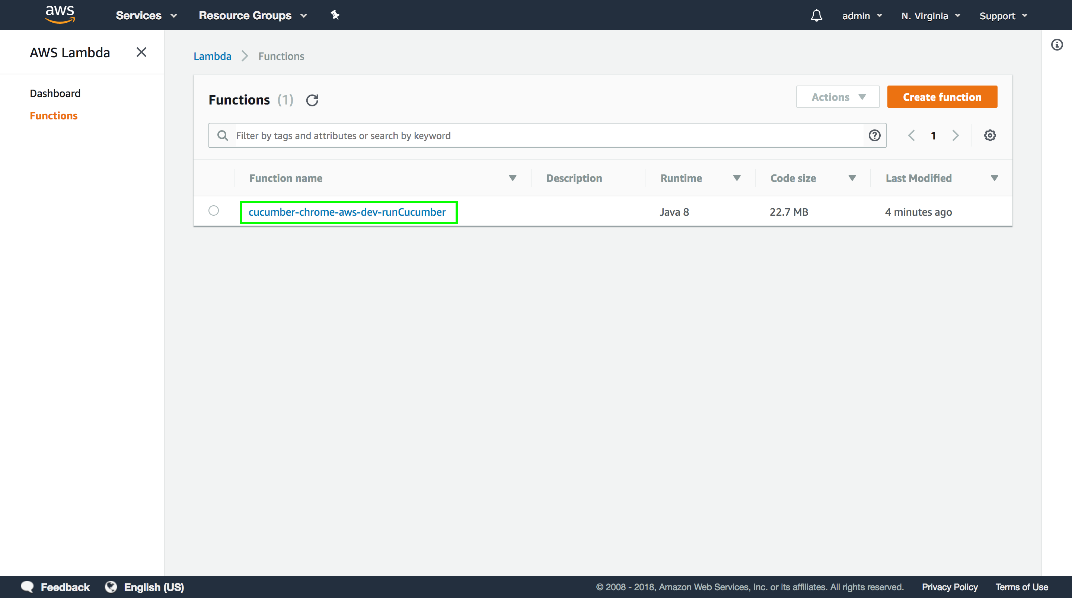The height and width of the screenshot is (598, 1072).
Task: Select Functions in the sidebar
Action: (x=54, y=116)
